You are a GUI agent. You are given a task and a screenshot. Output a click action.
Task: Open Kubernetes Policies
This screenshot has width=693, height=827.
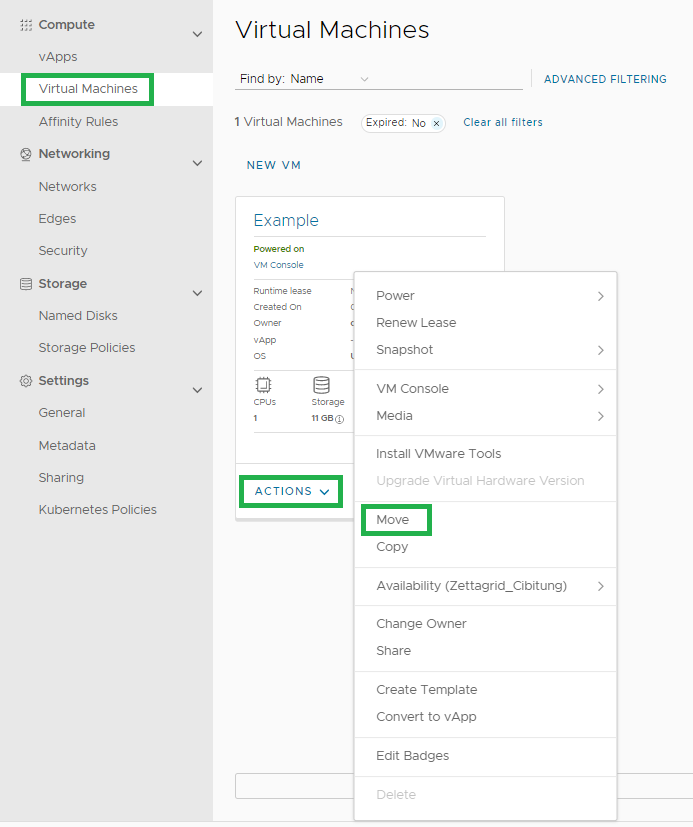click(x=98, y=510)
